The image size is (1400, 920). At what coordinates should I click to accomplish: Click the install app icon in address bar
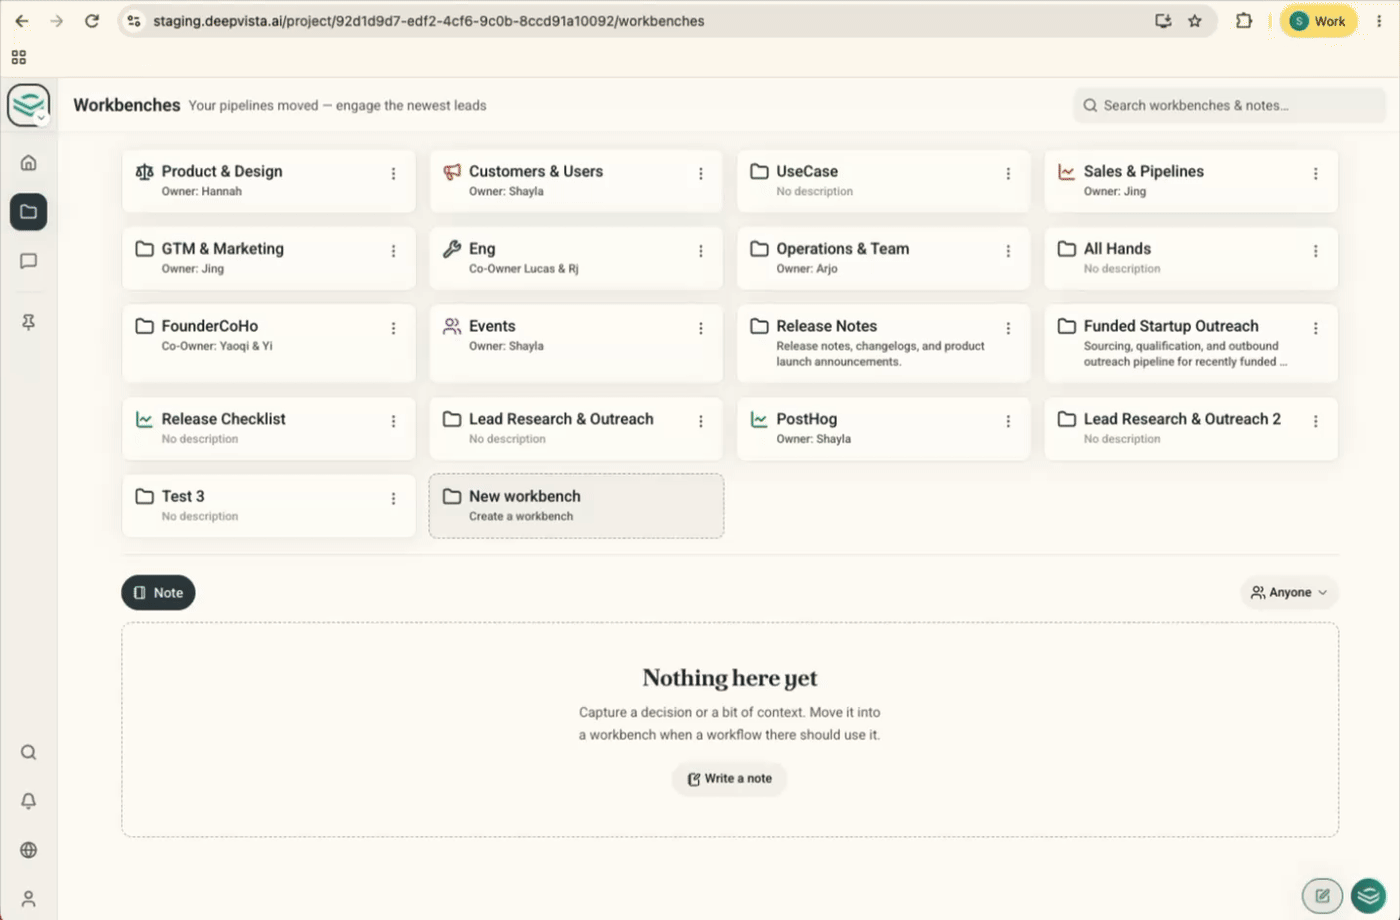point(1163,21)
